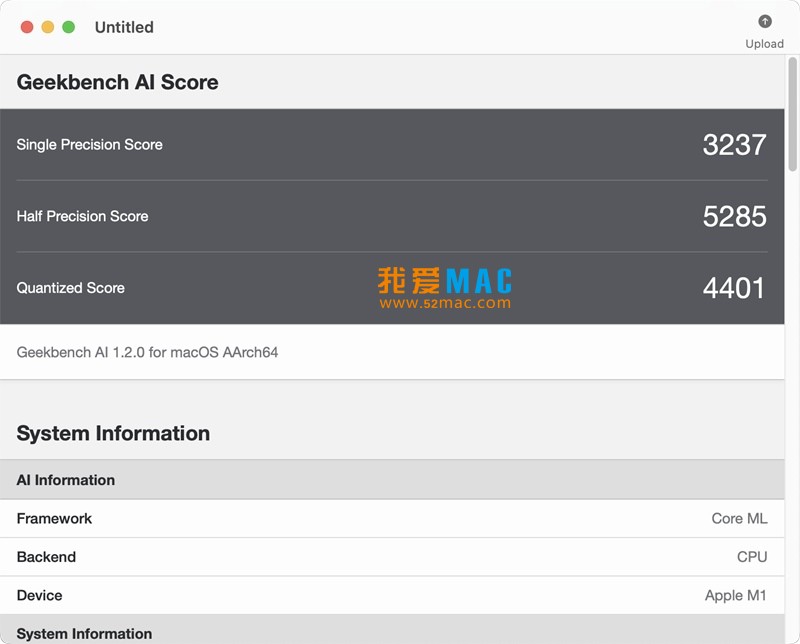Select the Quantized Score label

pos(70,288)
